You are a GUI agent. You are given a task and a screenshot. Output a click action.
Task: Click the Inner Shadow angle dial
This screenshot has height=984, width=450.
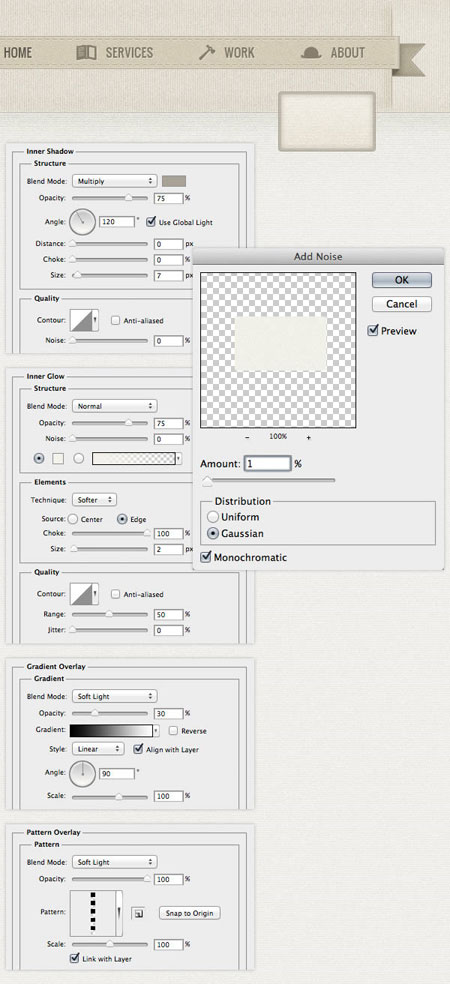click(82, 222)
